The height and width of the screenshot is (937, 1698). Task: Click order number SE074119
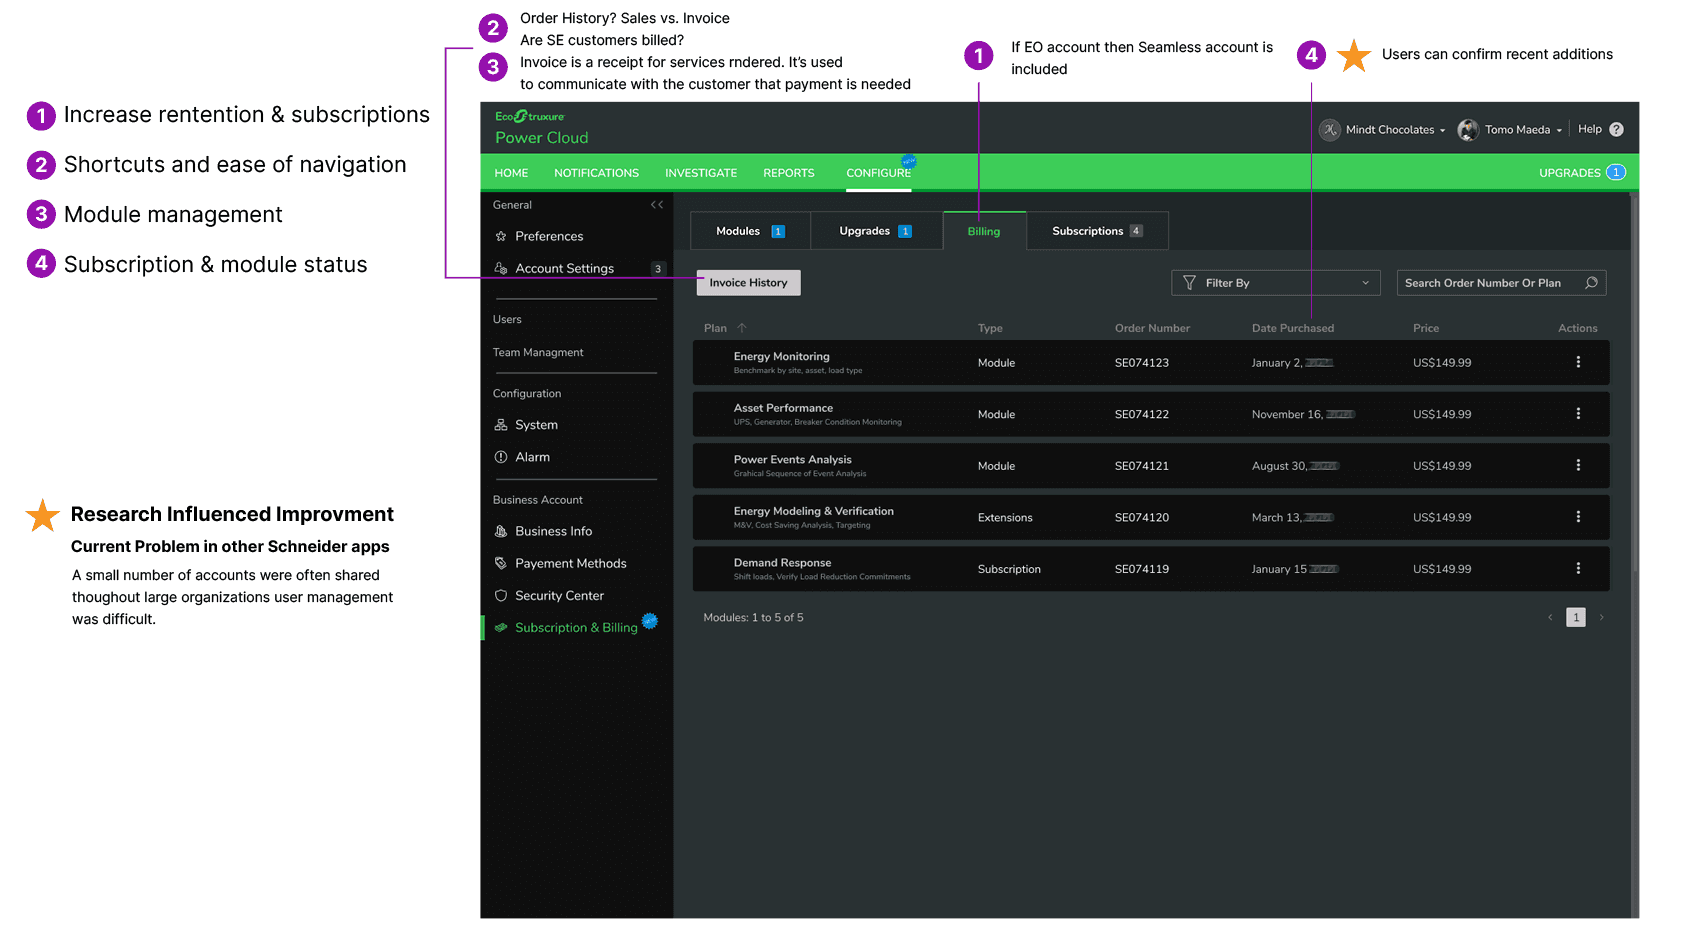pos(1142,569)
